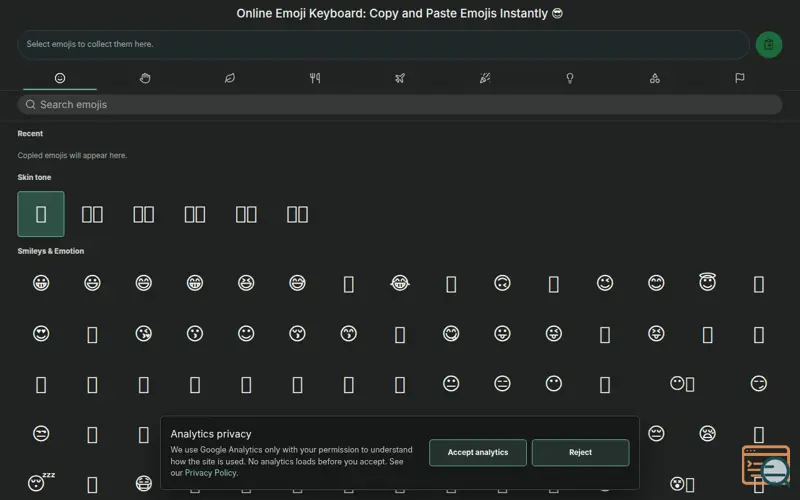Select the face without mouth emoji
The width and height of the screenshot is (800, 500).
pos(554,383)
